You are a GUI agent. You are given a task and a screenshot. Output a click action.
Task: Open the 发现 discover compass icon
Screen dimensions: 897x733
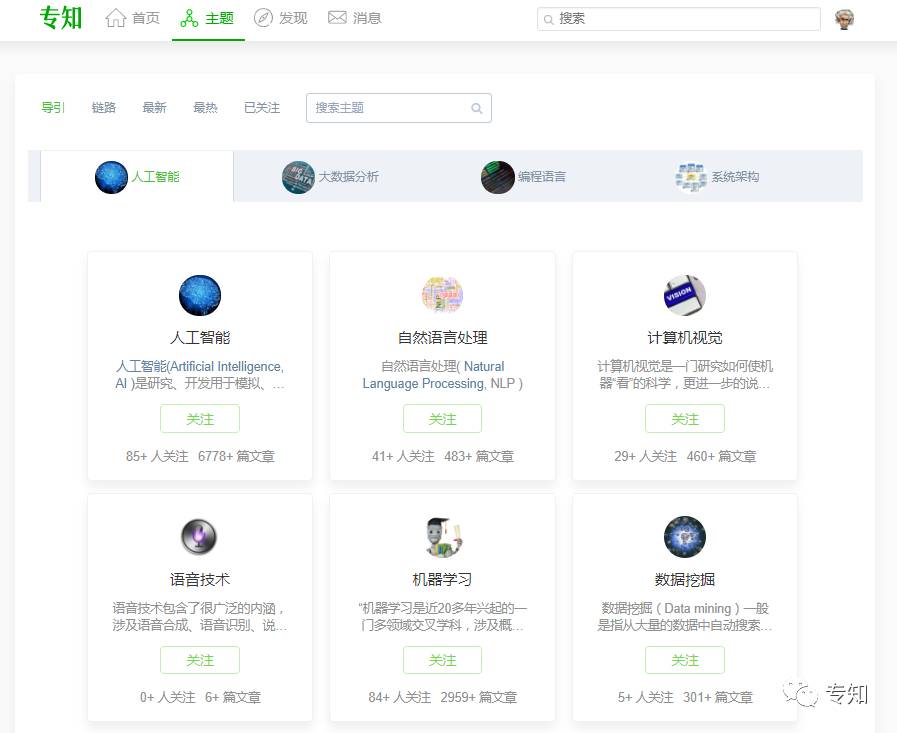(263, 18)
